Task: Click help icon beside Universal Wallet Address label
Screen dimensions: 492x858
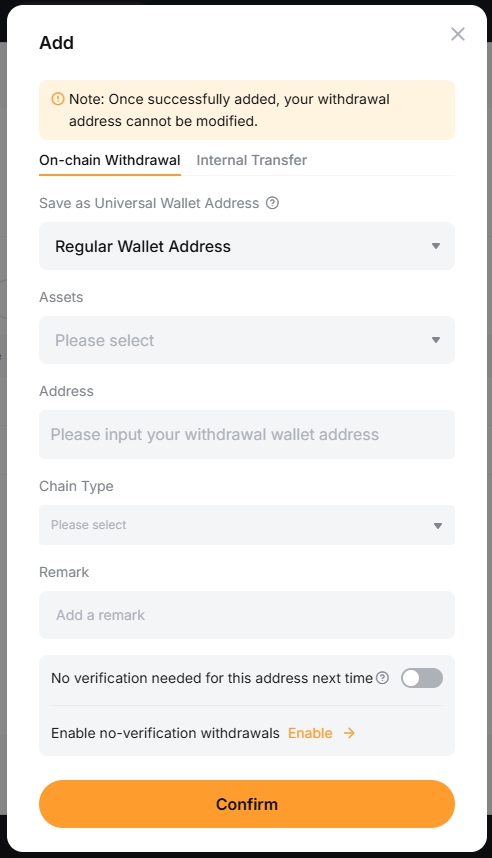Action: (x=272, y=203)
